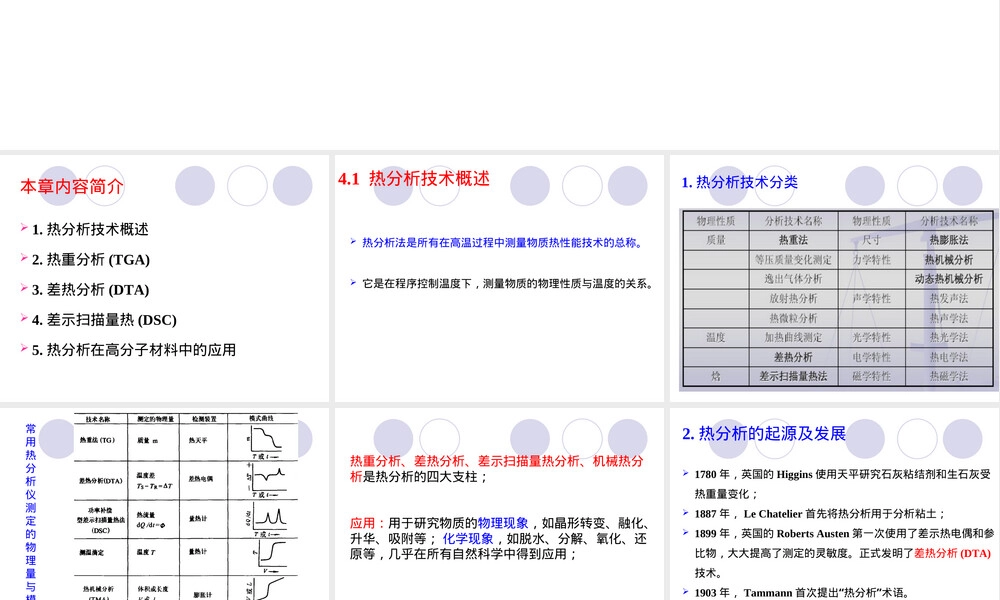
Task: Click table cell 等压质量变化测定
Action: (x=793, y=260)
